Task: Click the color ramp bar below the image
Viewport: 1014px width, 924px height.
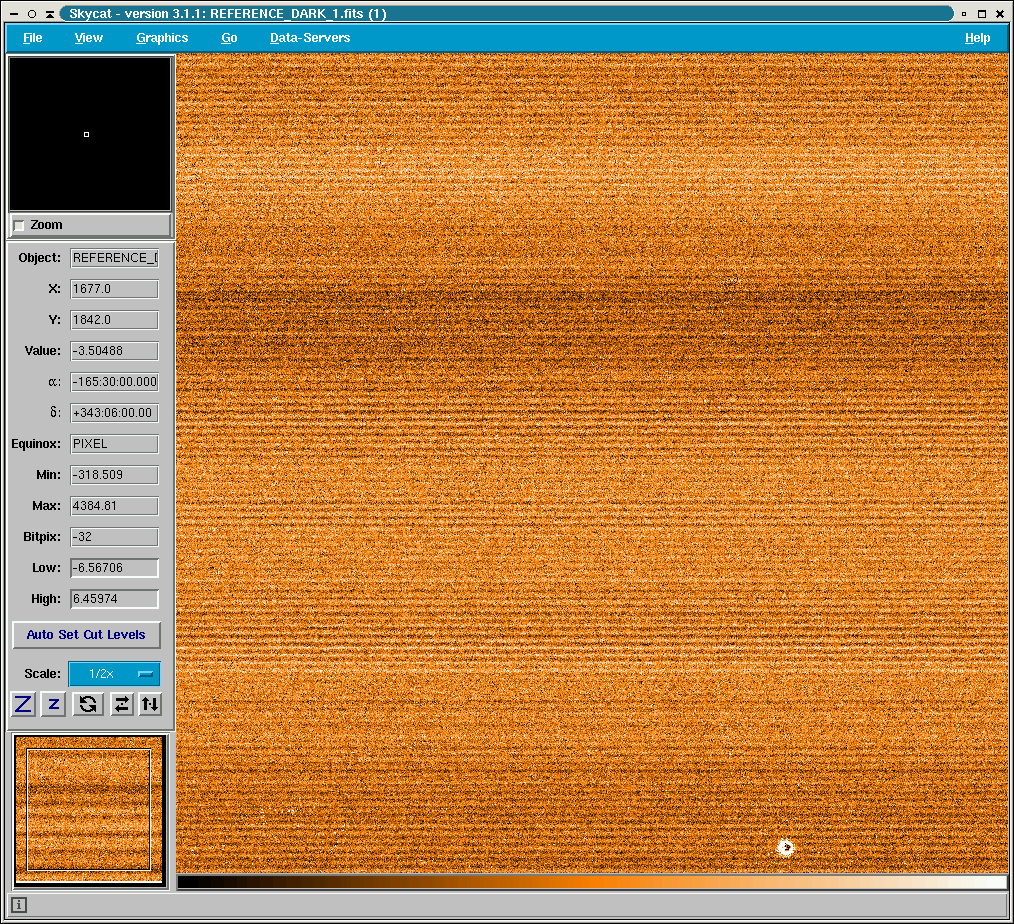Action: (x=592, y=882)
